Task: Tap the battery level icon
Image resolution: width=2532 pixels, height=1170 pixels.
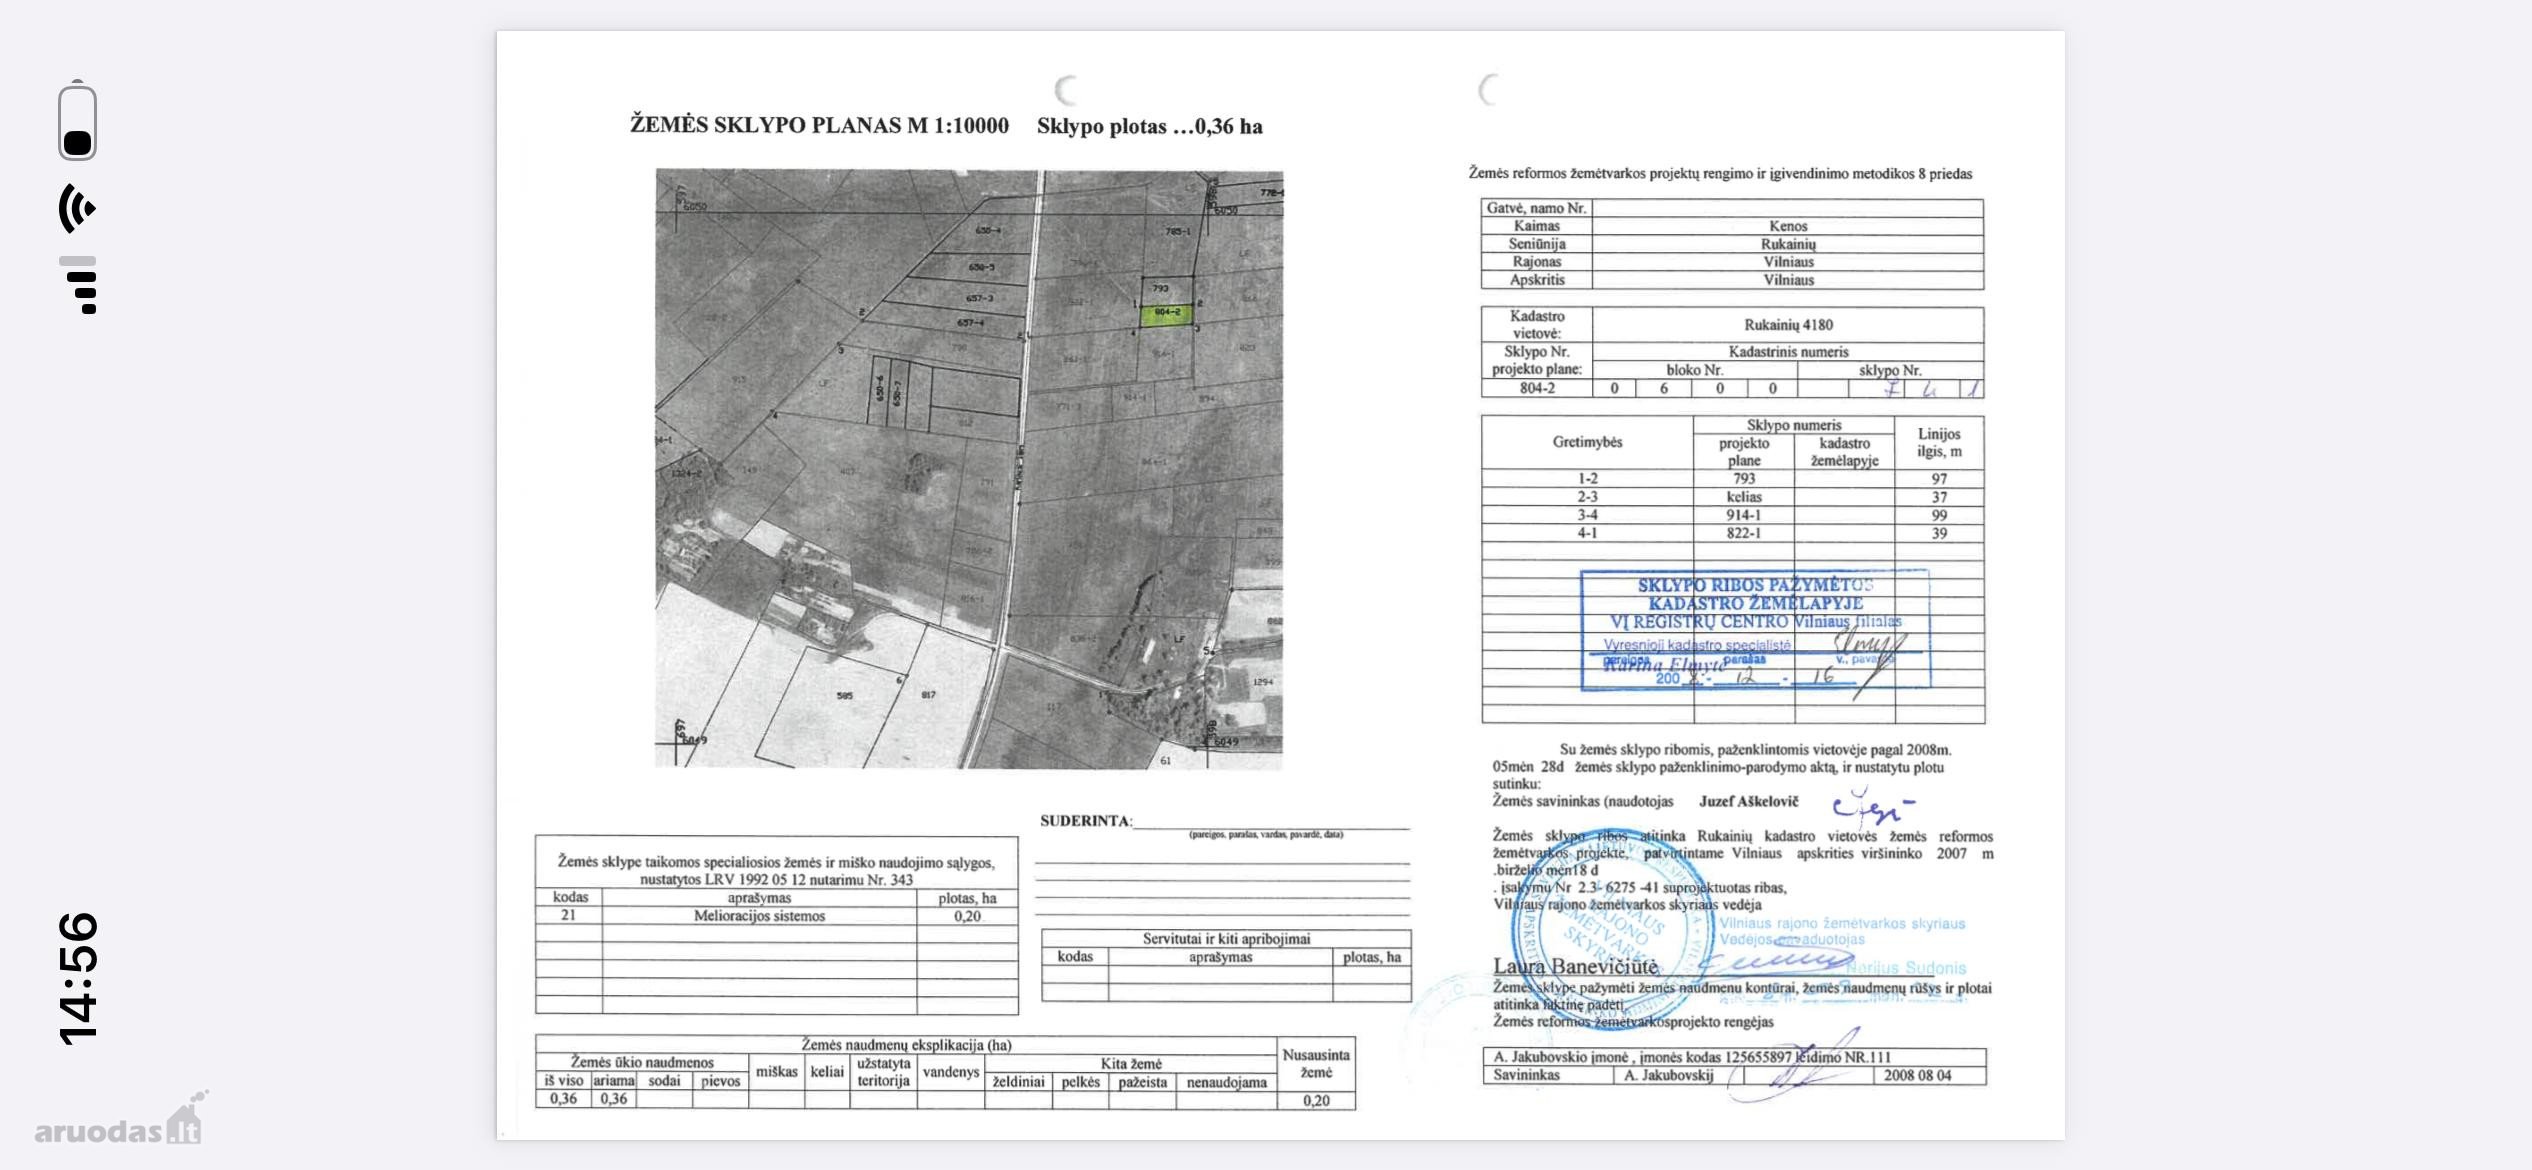Action: [77, 119]
